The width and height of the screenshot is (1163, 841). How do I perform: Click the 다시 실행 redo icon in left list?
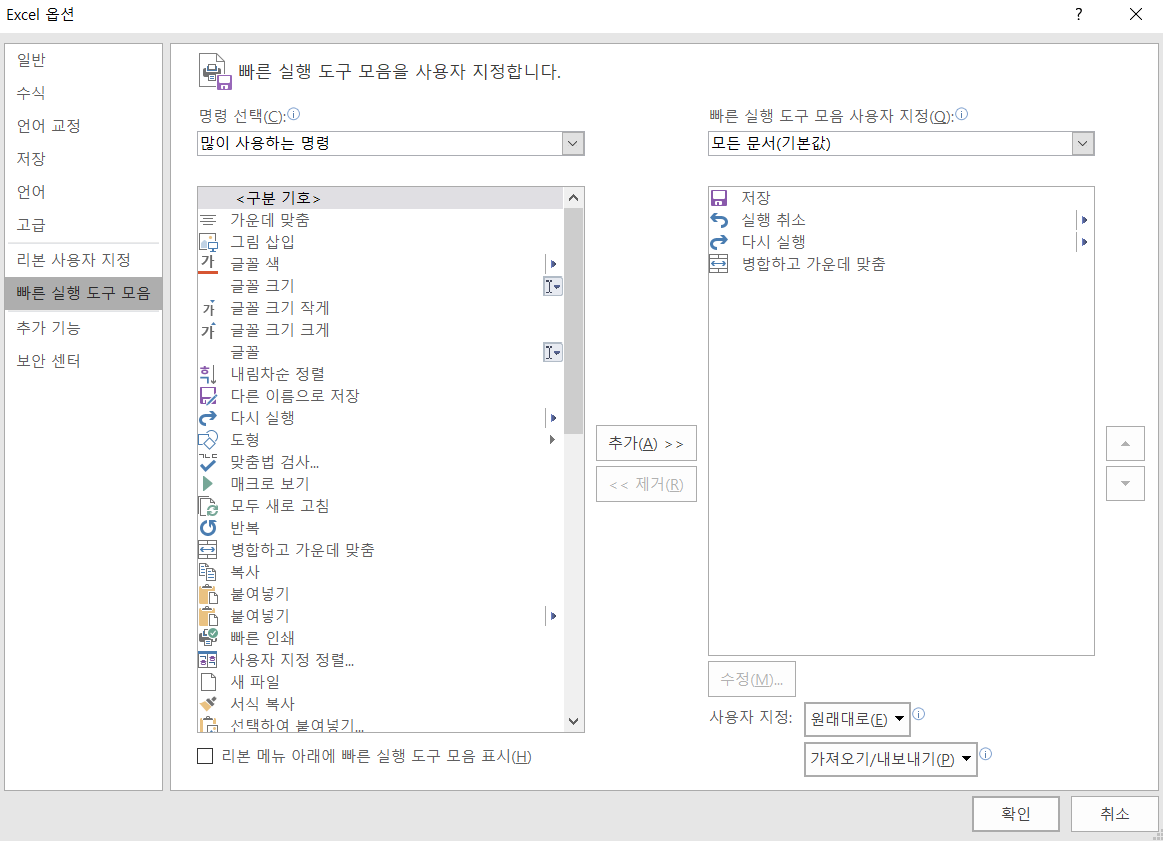[x=208, y=418]
